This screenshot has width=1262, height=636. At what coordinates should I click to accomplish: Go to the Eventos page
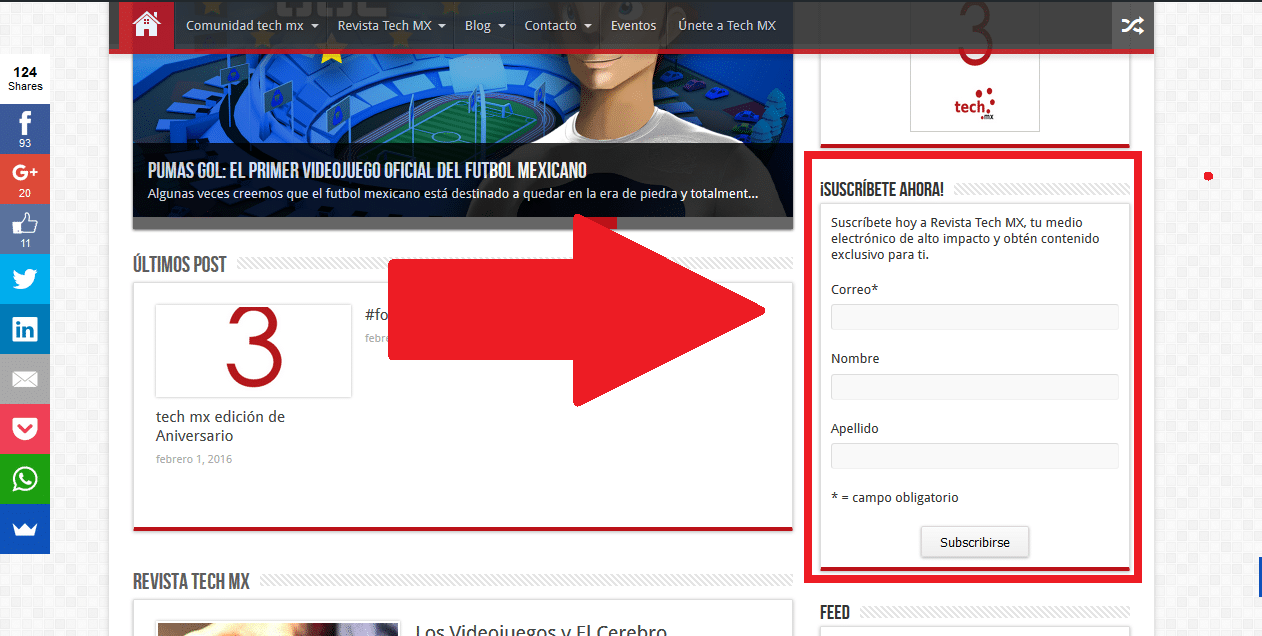(634, 25)
